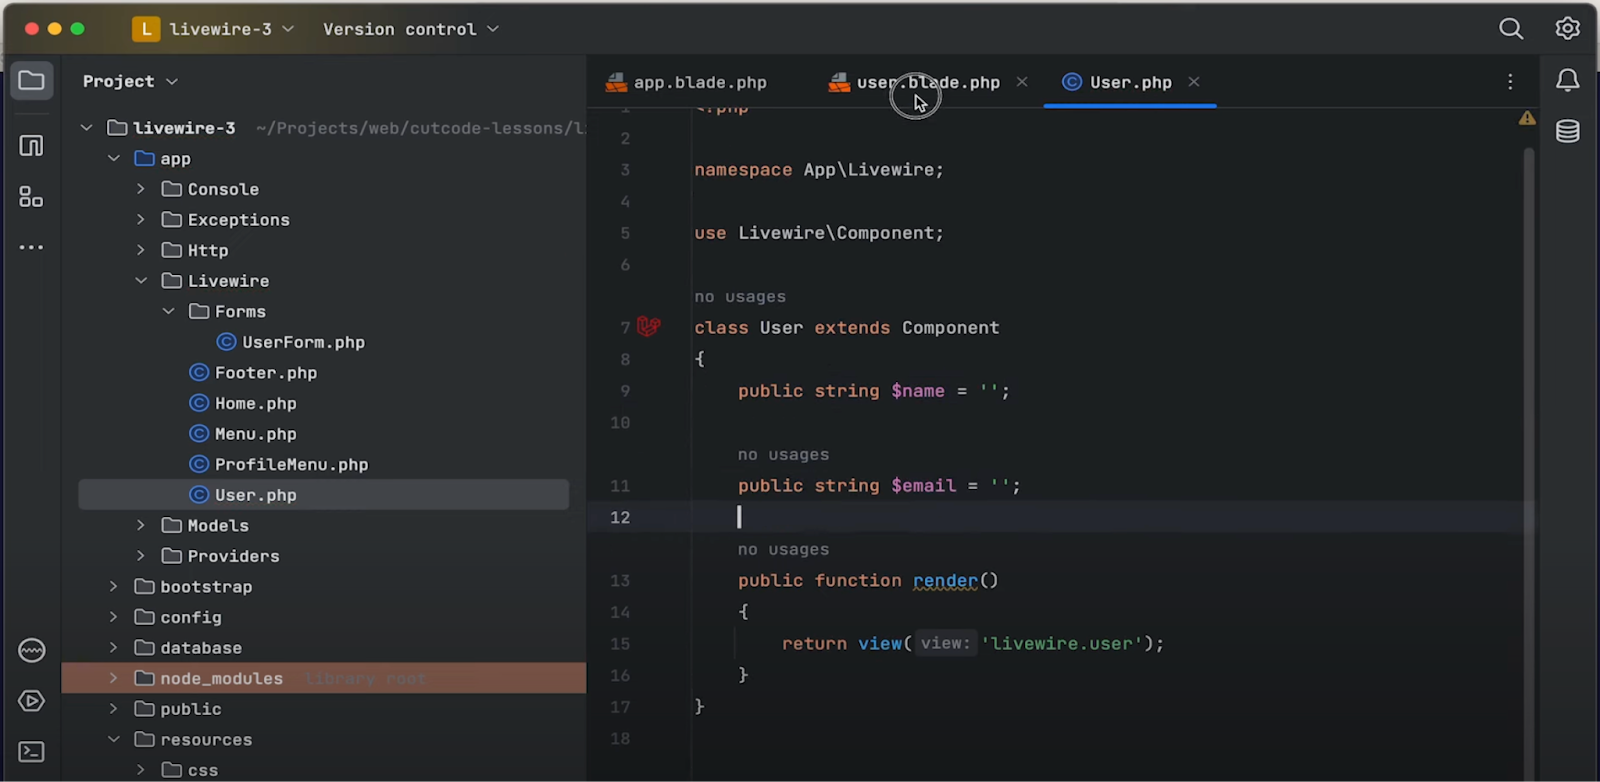This screenshot has width=1600, height=782.
Task: Click the Laravel gutter icon on line 7
Action: pyautogui.click(x=648, y=327)
